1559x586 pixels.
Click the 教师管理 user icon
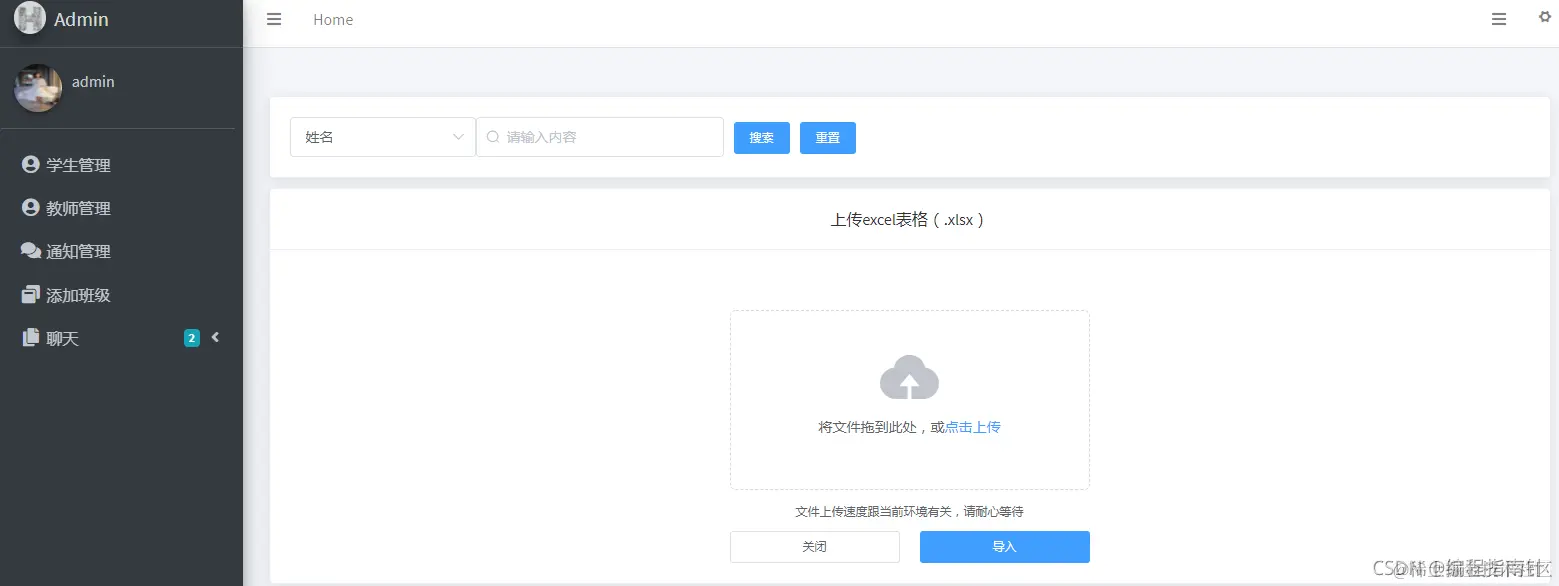tap(30, 208)
